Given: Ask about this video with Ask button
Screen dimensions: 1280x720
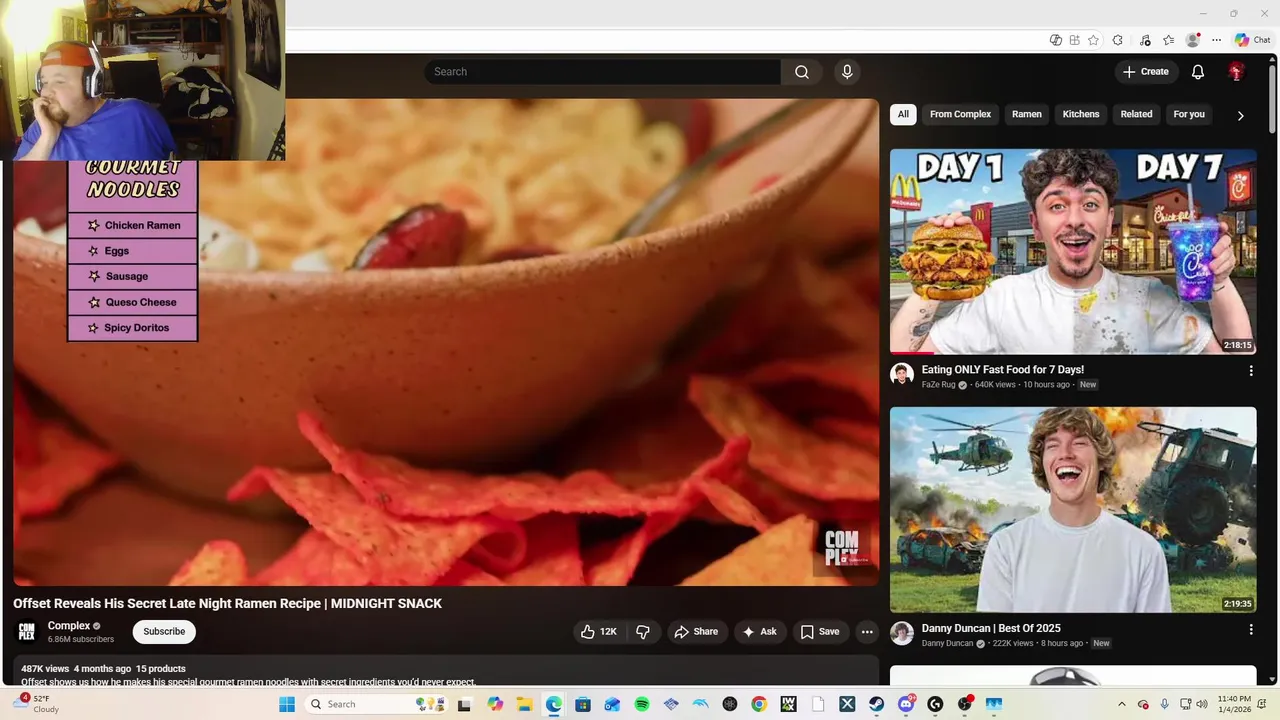Looking at the screenshot, I should (760, 632).
